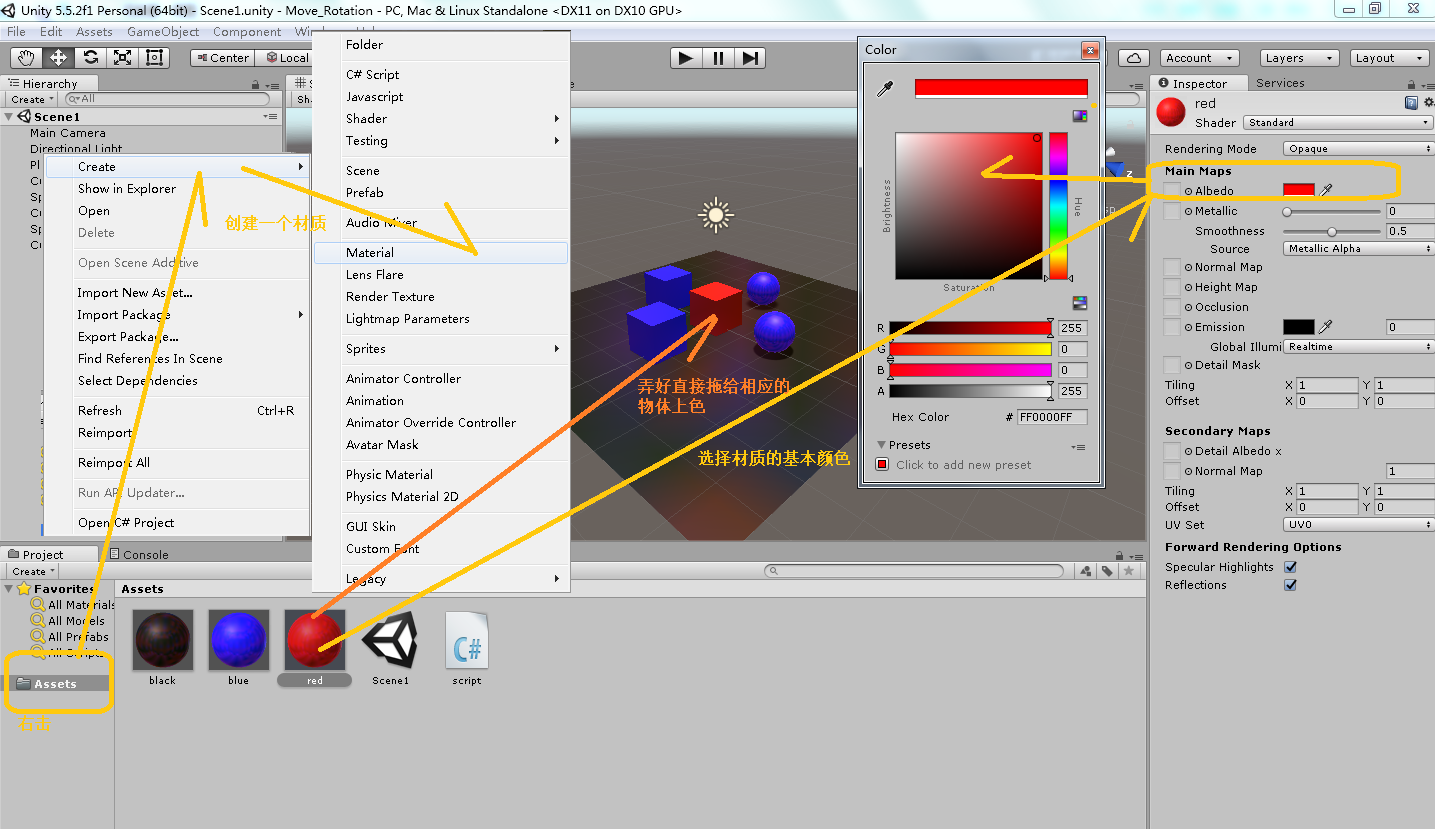Image resolution: width=1435 pixels, height=829 pixels.
Task: Click the Project Create button
Action: pyautogui.click(x=33, y=571)
